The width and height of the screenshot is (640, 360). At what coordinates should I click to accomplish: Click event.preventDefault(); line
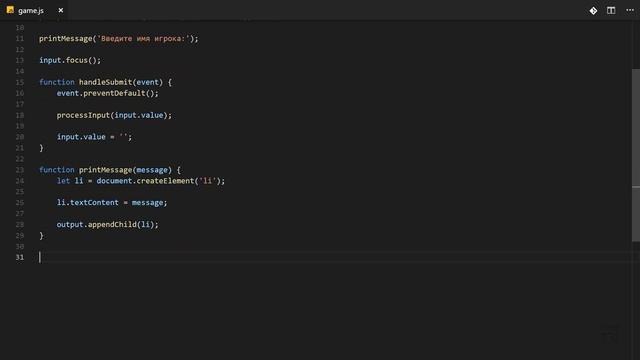(107, 93)
